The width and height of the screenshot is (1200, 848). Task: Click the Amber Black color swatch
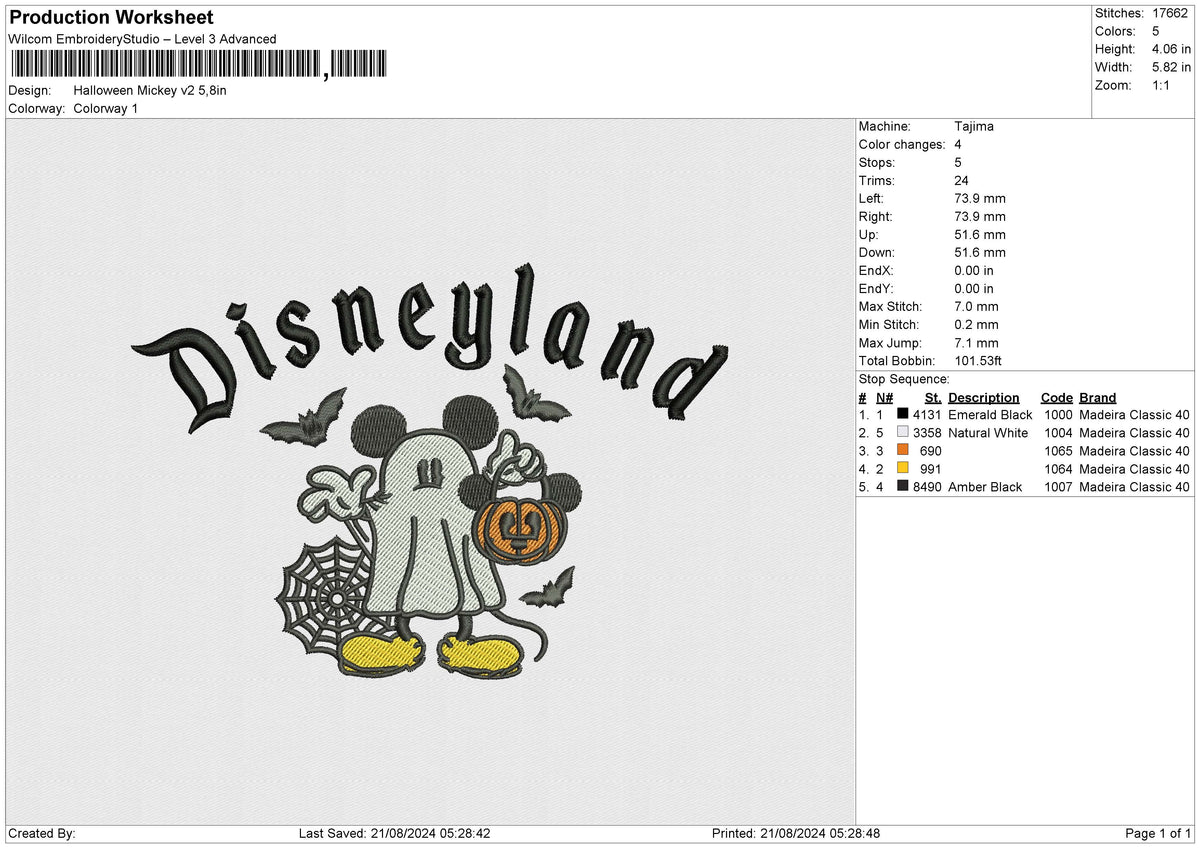coord(902,487)
